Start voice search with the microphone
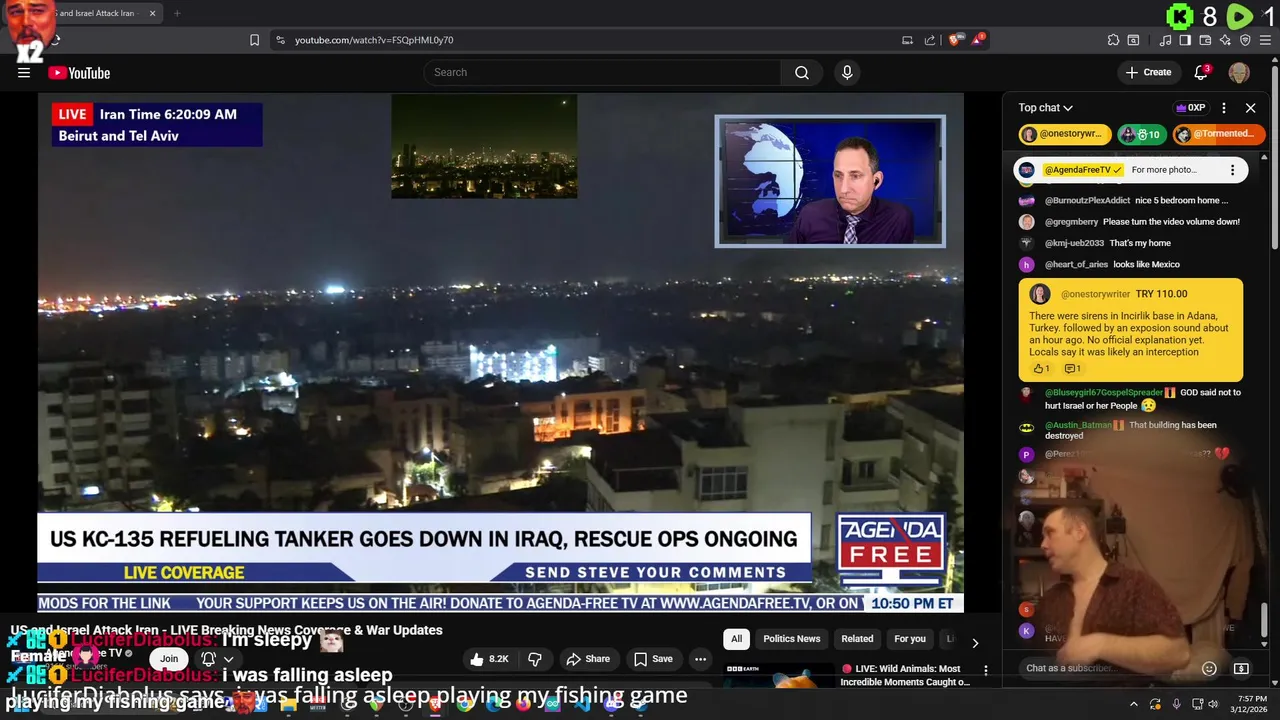This screenshot has width=1280, height=720. coord(847,72)
